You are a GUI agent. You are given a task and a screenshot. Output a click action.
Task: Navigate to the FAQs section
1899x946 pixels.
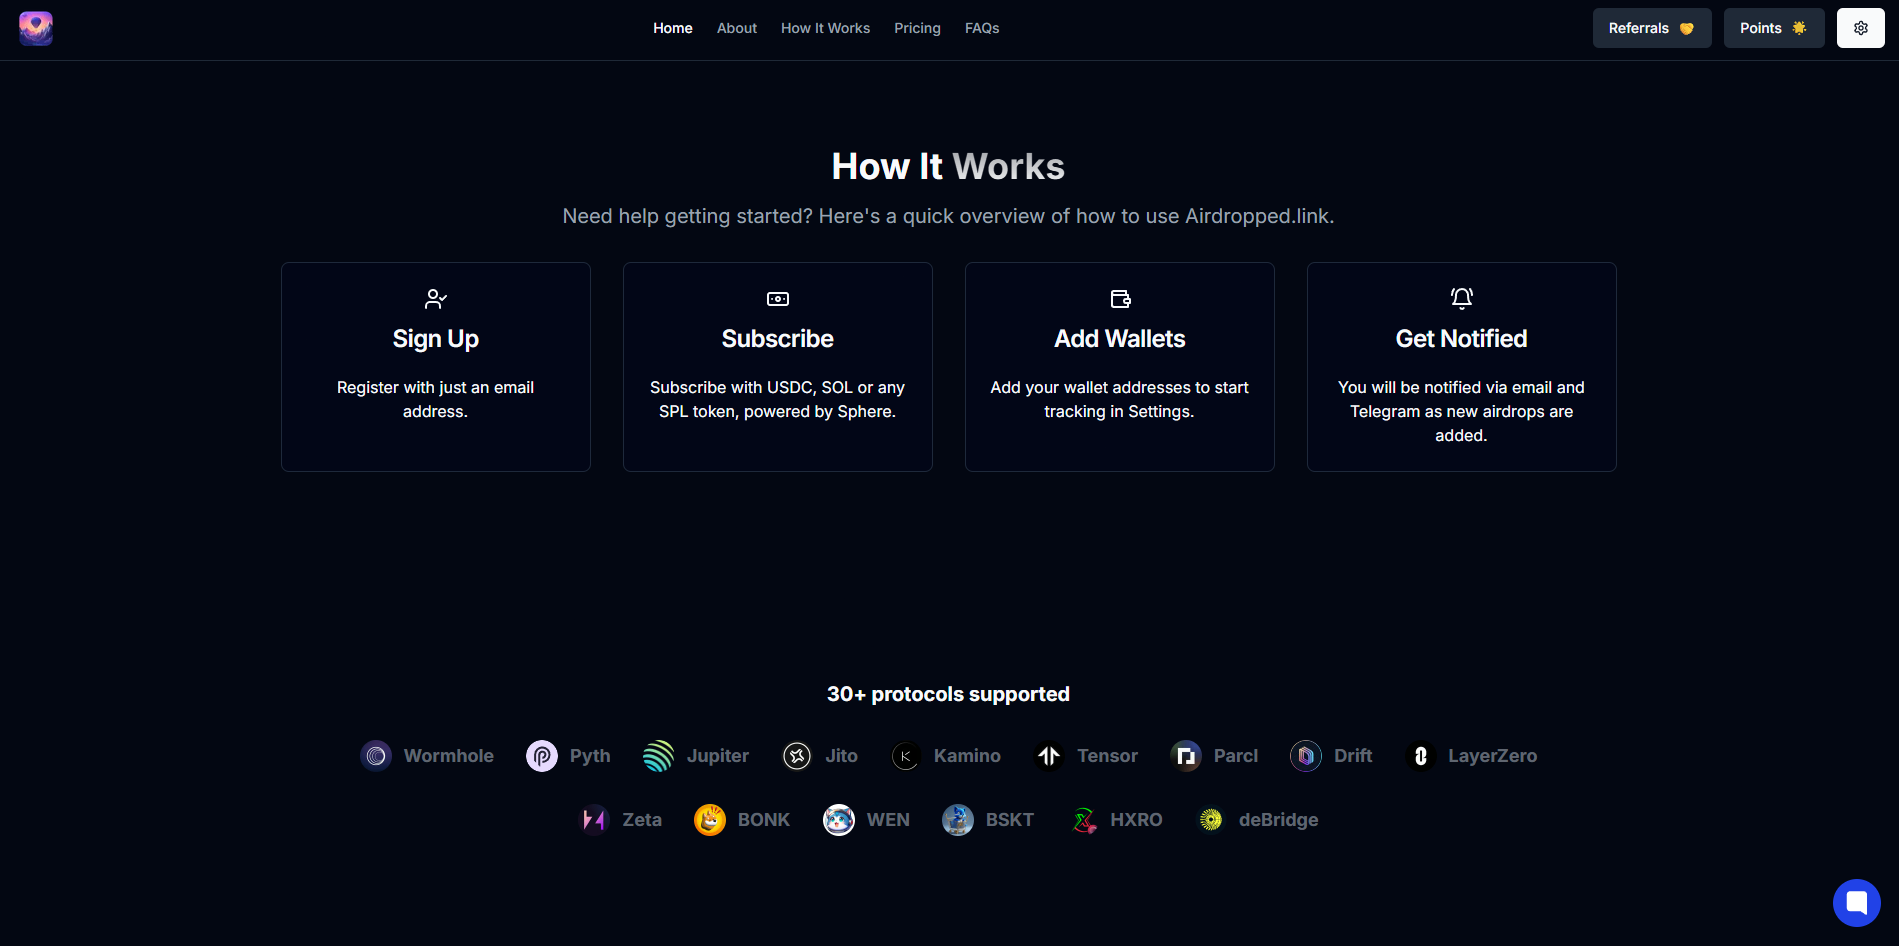click(x=982, y=28)
